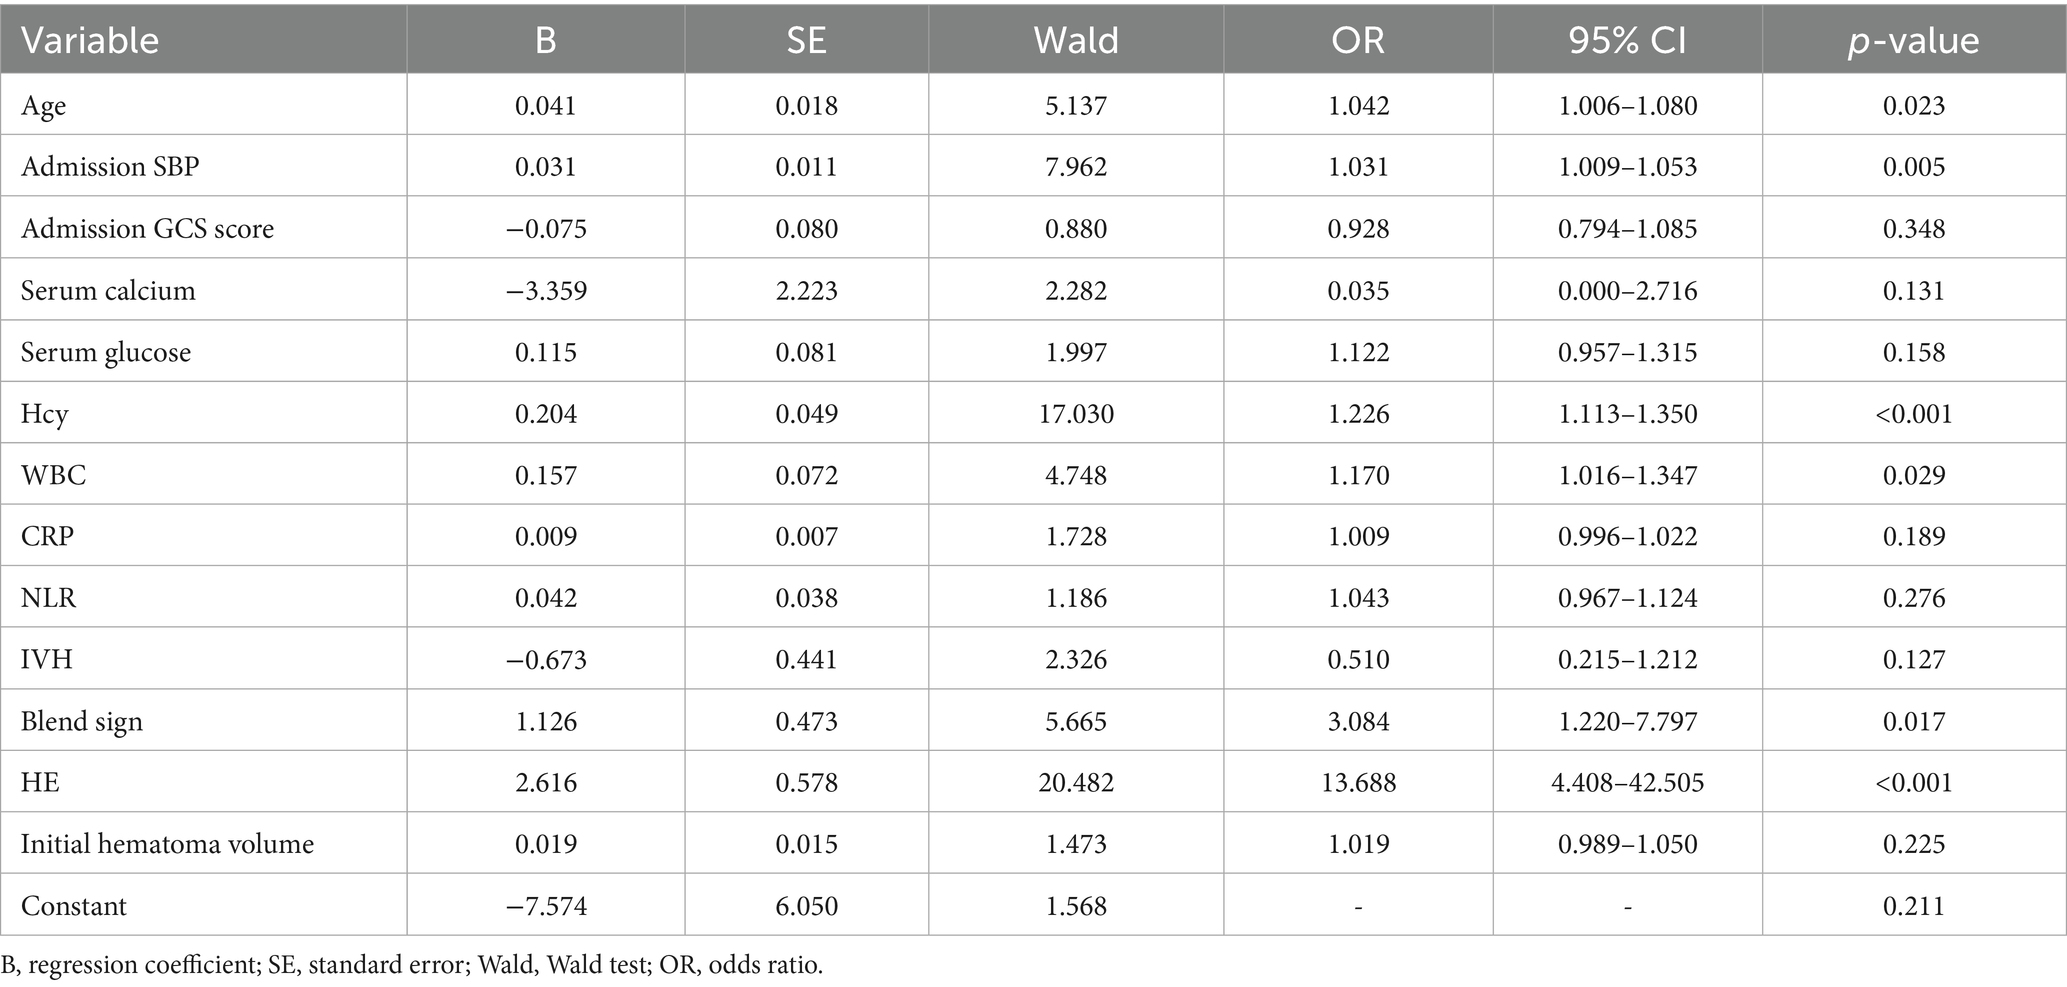2067x987 pixels.
Task: Select the 95% CI column header
Action: [x=1627, y=41]
